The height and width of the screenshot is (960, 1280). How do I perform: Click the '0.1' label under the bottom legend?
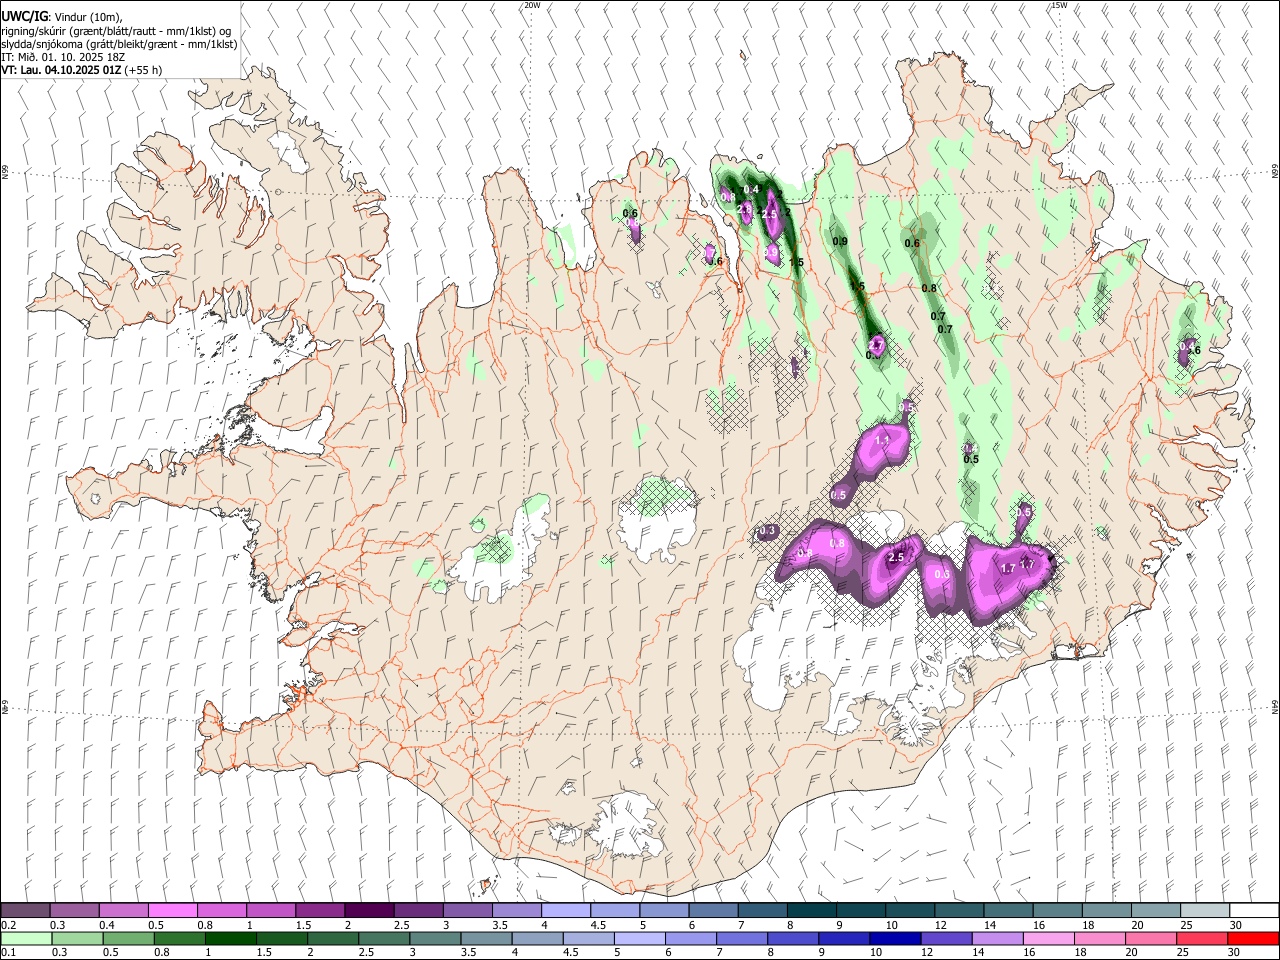point(8,953)
